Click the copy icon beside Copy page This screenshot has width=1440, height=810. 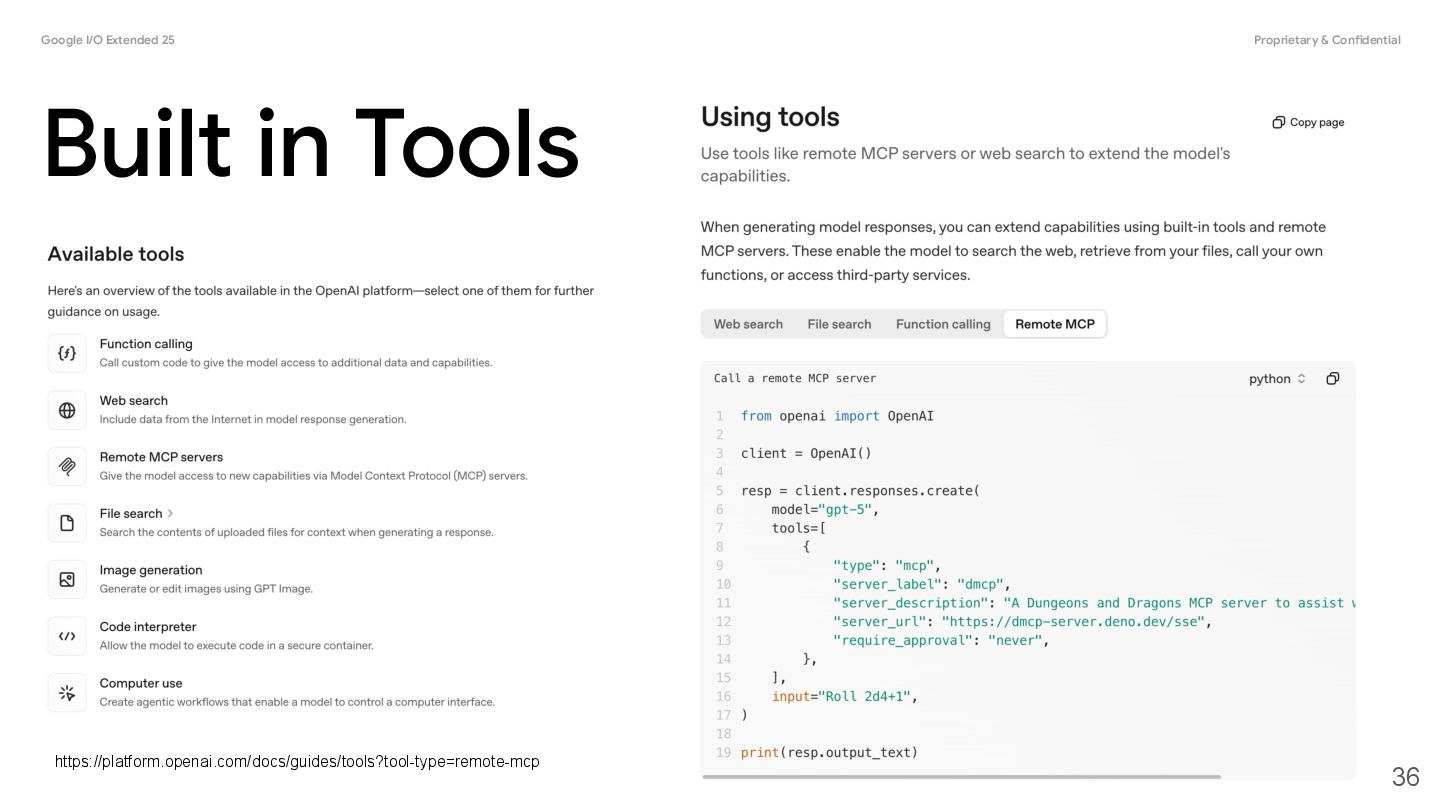(1278, 122)
